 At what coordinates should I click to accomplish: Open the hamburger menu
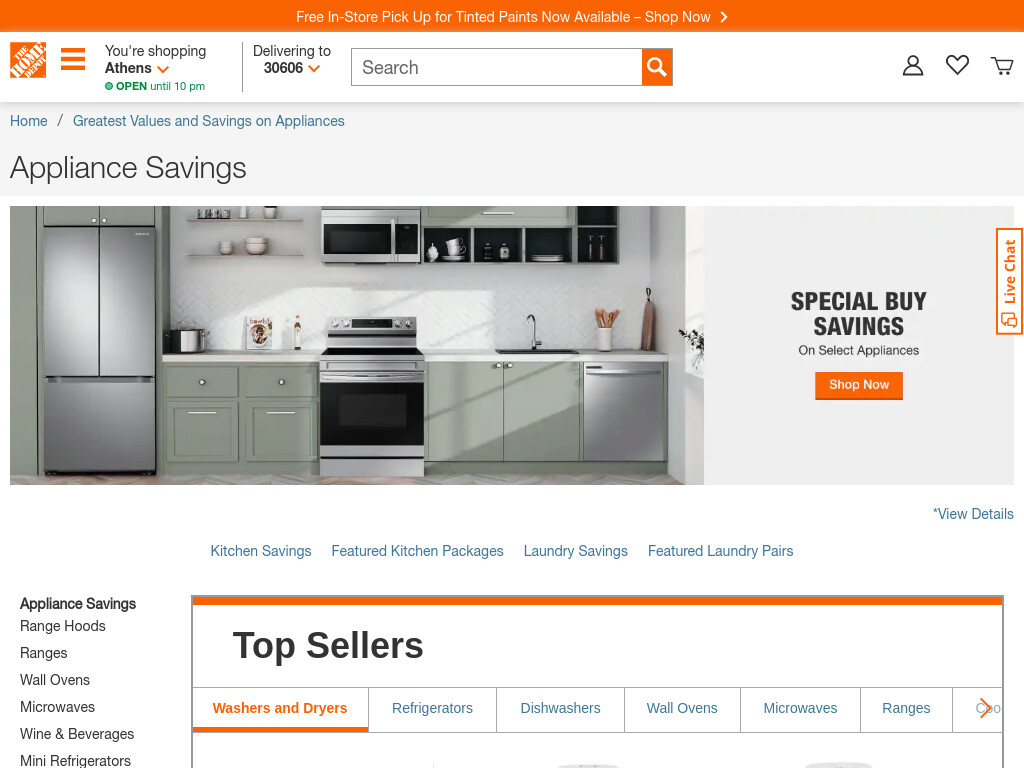(x=73, y=59)
